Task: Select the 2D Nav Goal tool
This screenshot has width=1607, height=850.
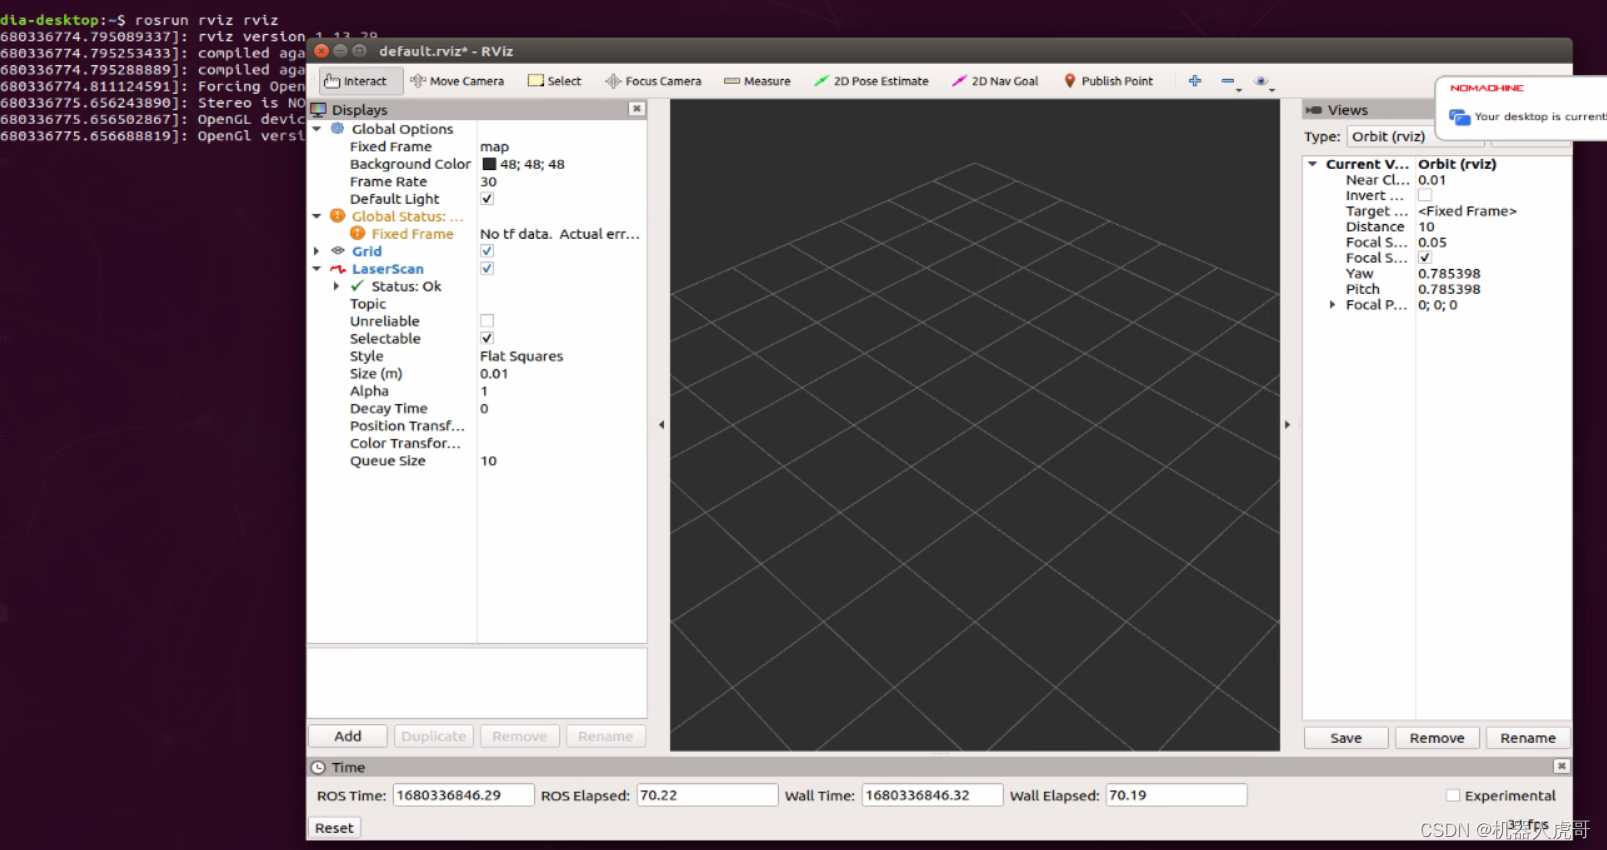Action: 995,81
